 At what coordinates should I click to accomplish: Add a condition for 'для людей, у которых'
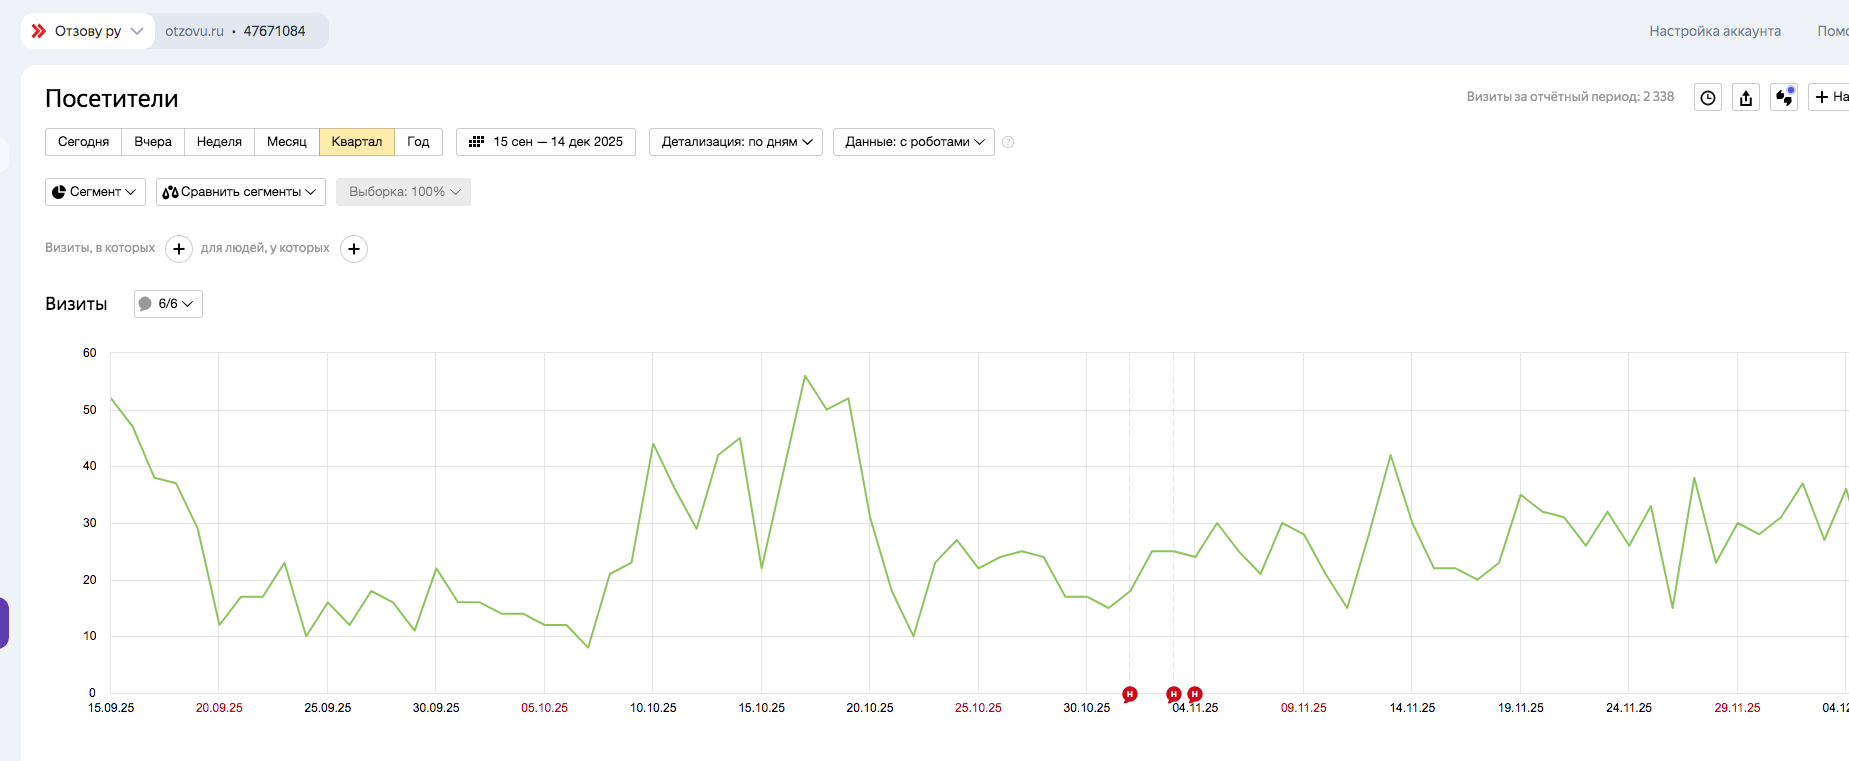click(x=354, y=249)
